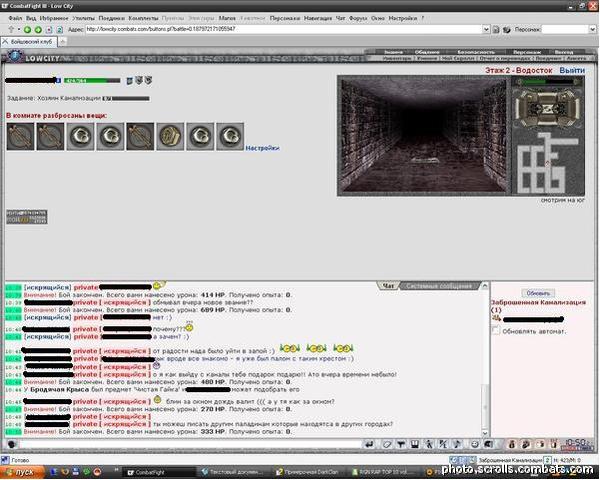Switch to Системные сообщения tab
Viewport: 600px width, 480px height.
click(x=439, y=286)
